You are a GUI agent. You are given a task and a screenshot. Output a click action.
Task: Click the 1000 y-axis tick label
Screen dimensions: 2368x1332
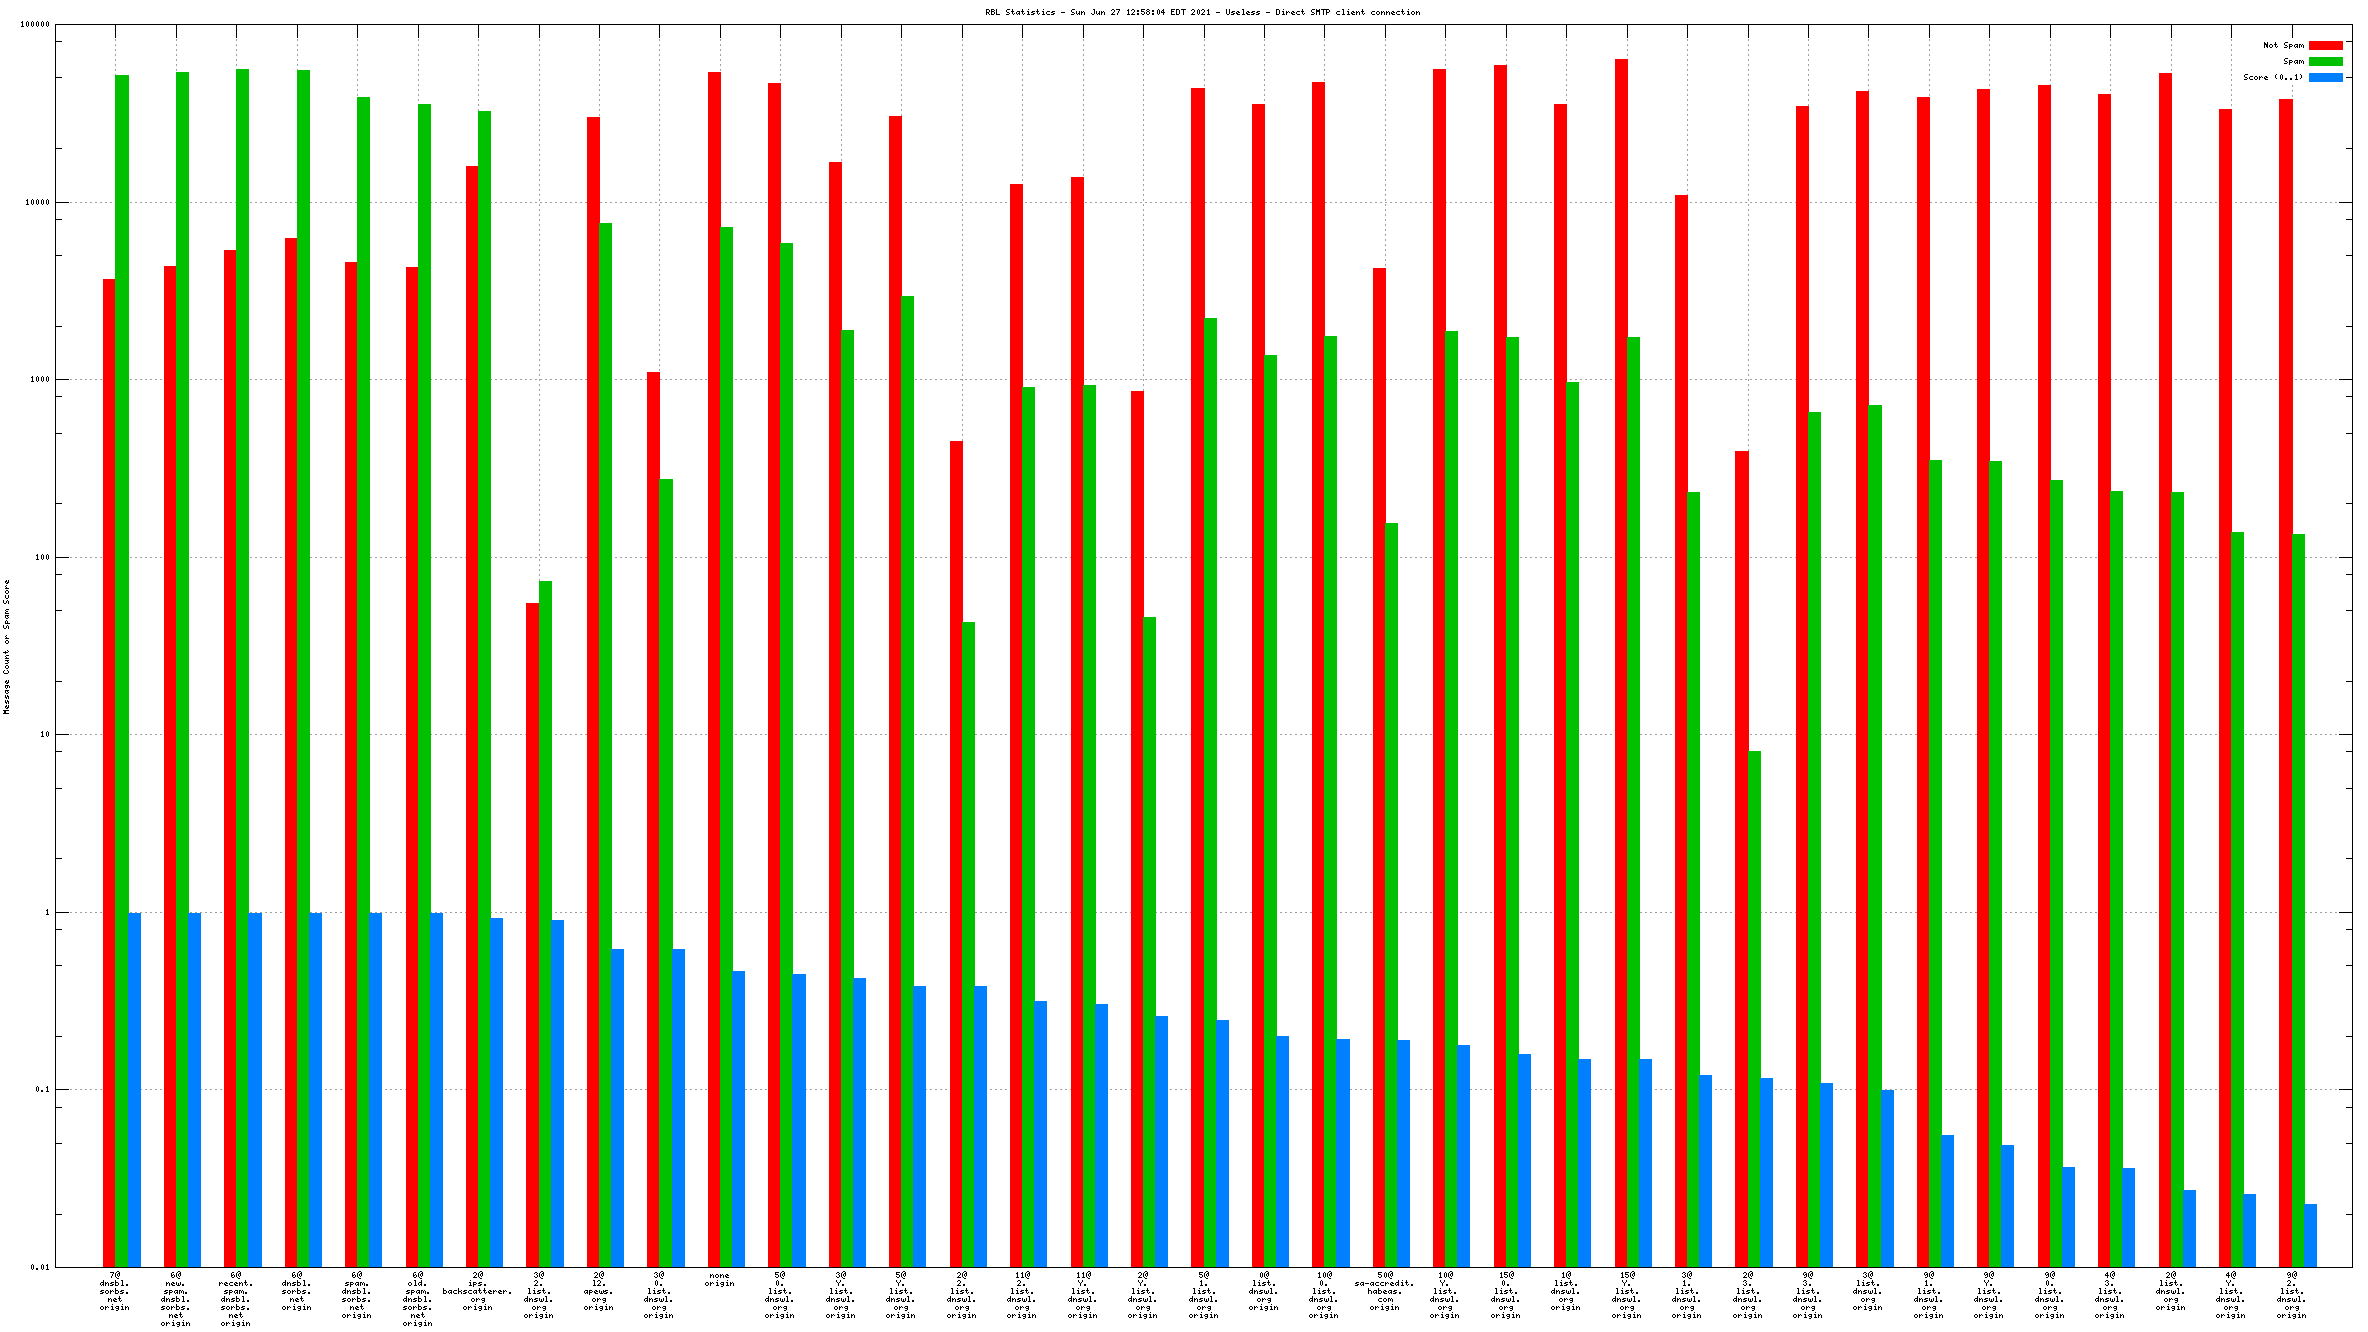[x=38, y=380]
